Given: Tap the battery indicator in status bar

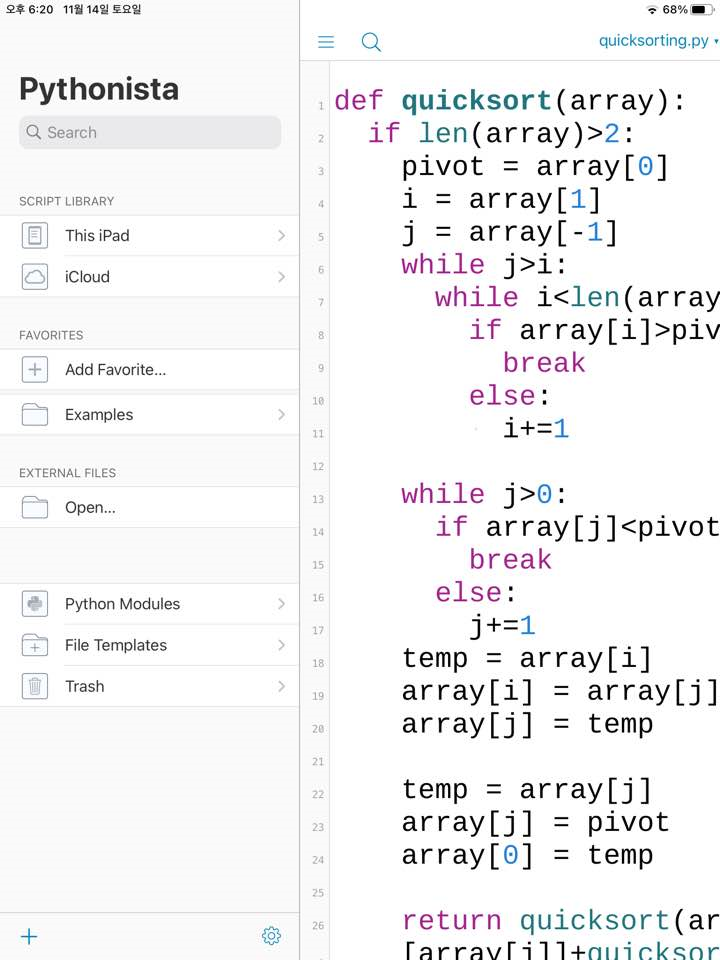Looking at the screenshot, I should point(702,10).
